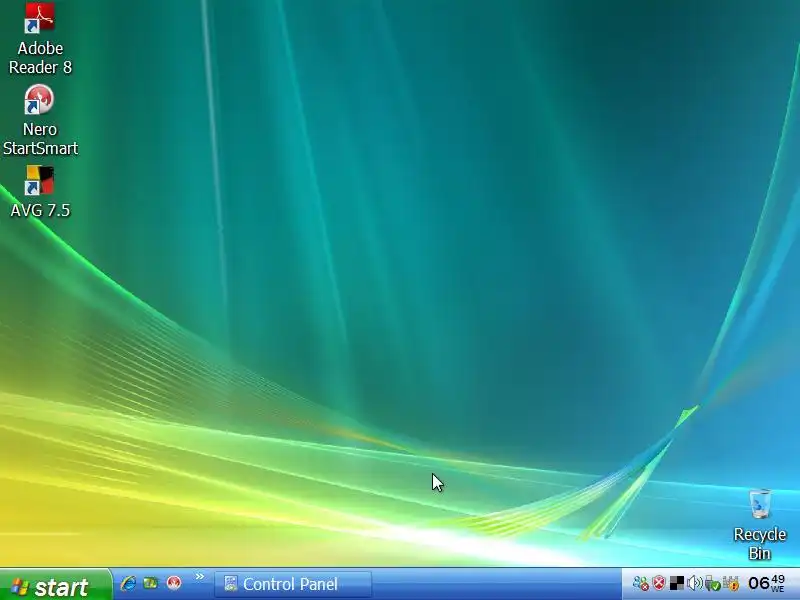Open the red security shield alert tray icon

coord(659,583)
